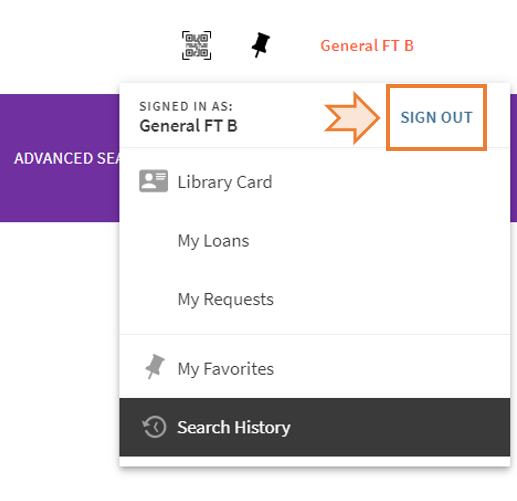Image resolution: width=517 pixels, height=501 pixels.
Task: Click the gray pin icon beside My Favorites
Action: [x=155, y=366]
